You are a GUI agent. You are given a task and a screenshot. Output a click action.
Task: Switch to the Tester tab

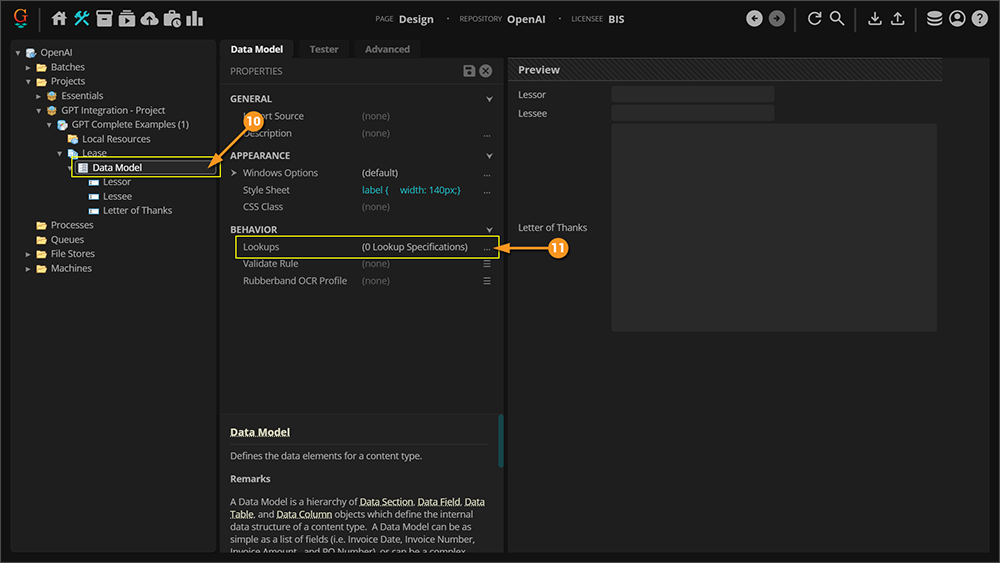(x=323, y=49)
